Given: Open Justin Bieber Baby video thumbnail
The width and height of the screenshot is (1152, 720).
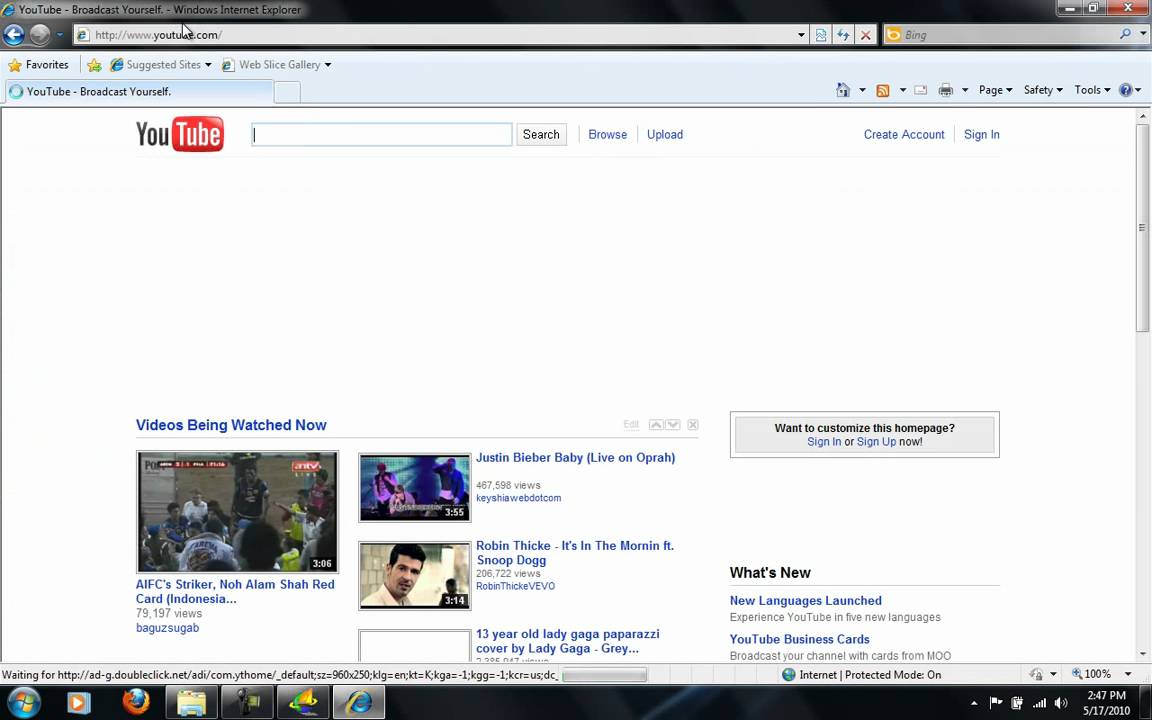Looking at the screenshot, I should pos(414,488).
